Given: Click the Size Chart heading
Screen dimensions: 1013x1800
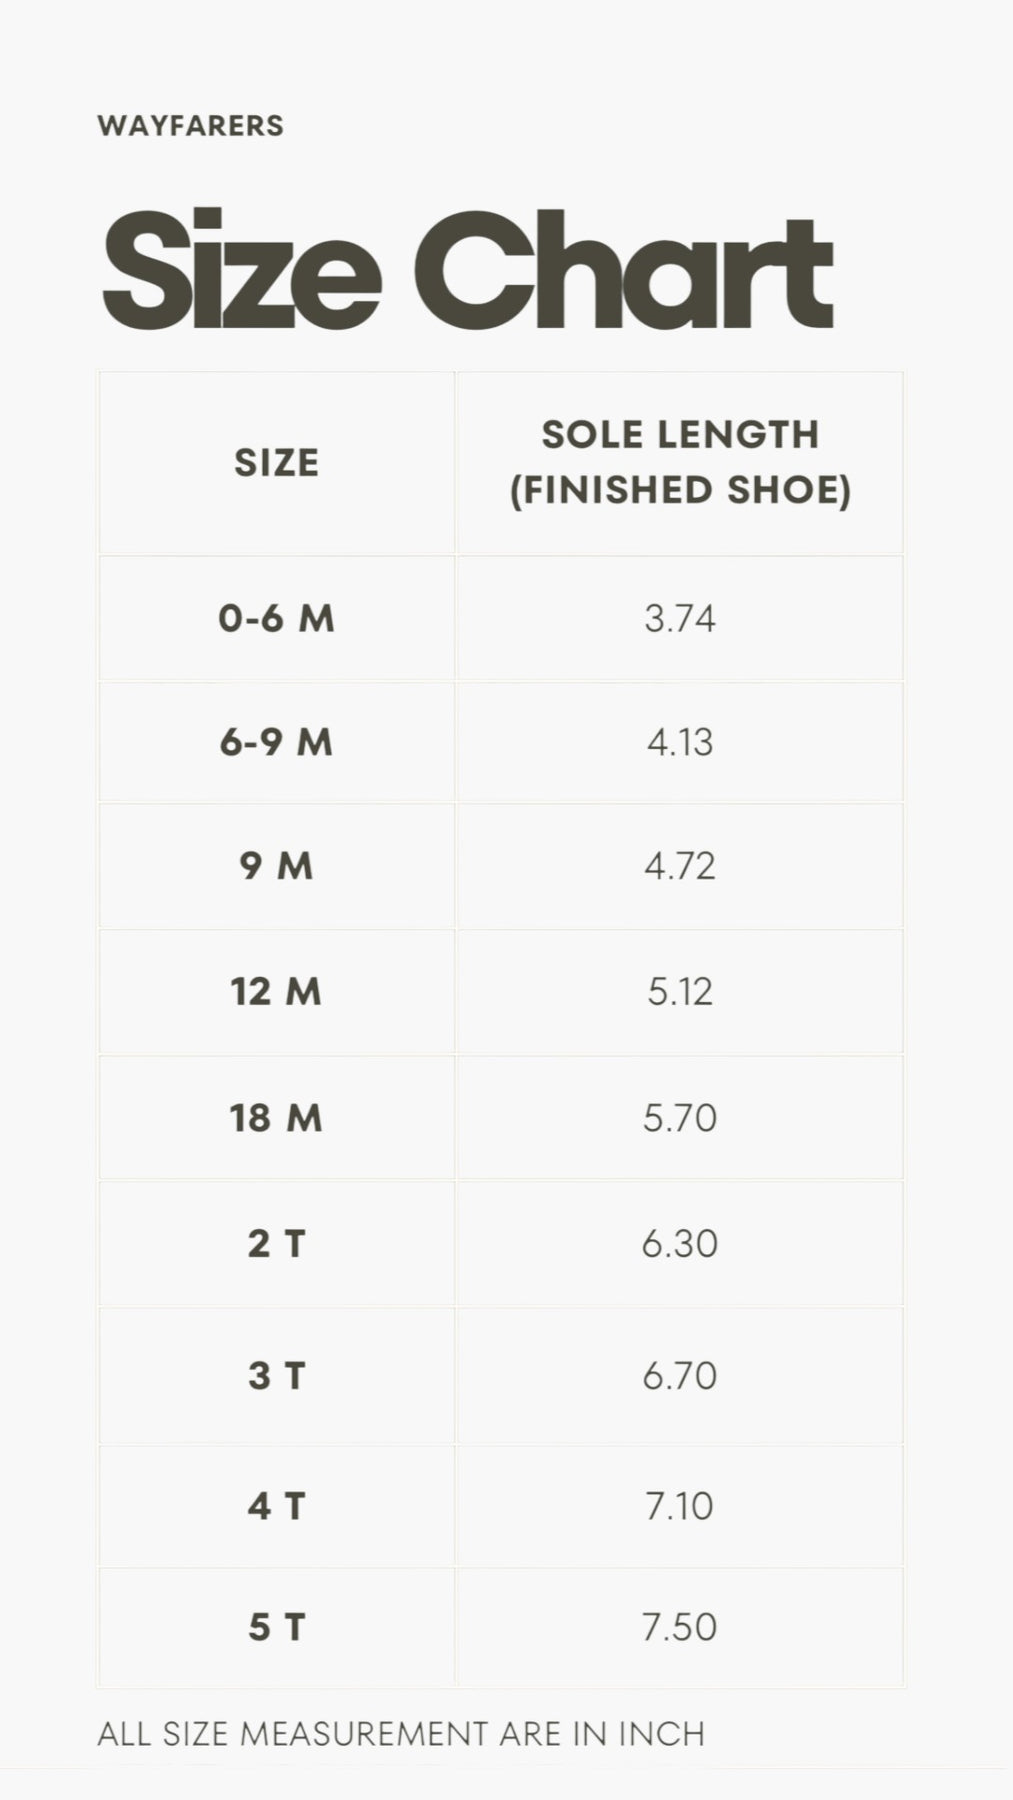Looking at the screenshot, I should 468,270.
